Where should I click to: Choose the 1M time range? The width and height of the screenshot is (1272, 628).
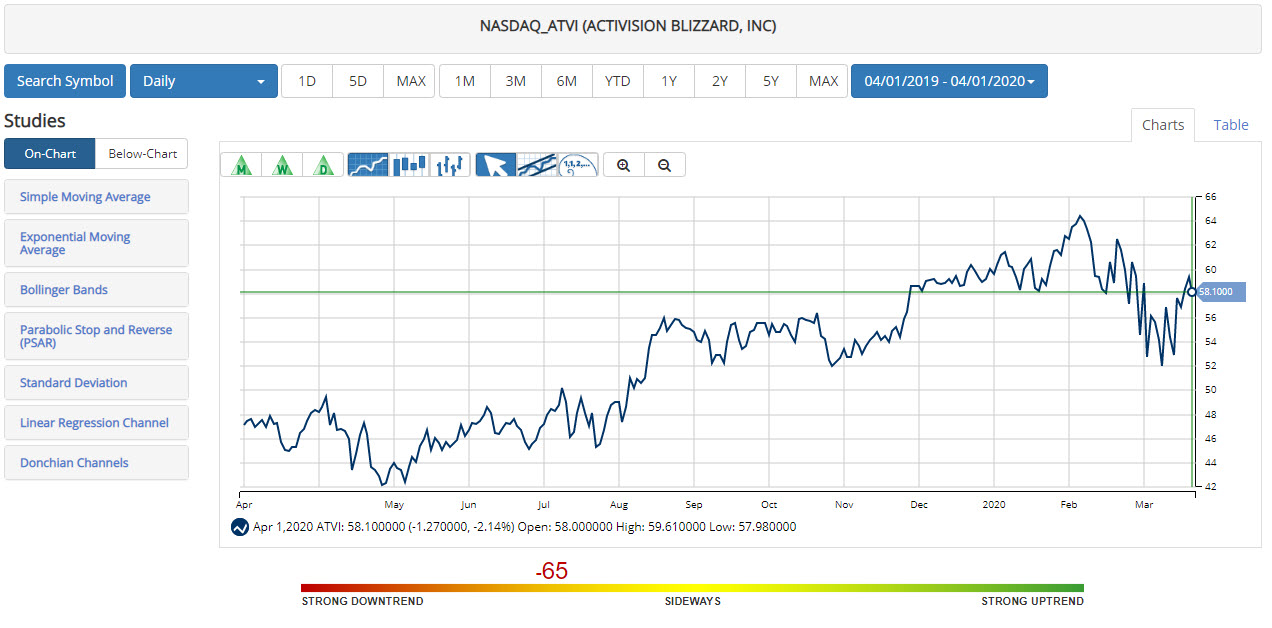[x=465, y=81]
